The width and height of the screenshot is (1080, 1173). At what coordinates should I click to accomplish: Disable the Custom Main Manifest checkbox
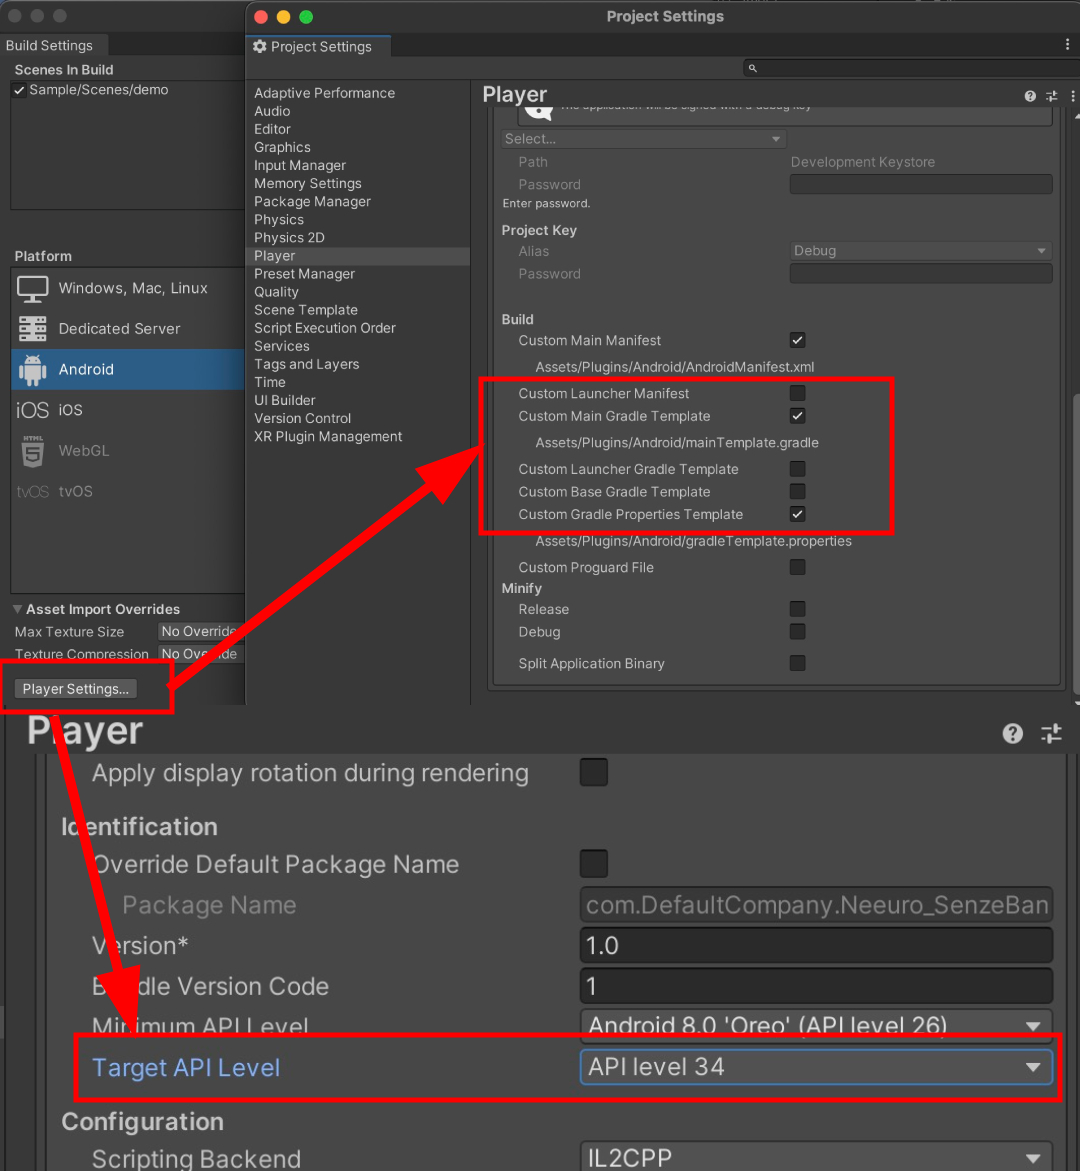point(797,340)
